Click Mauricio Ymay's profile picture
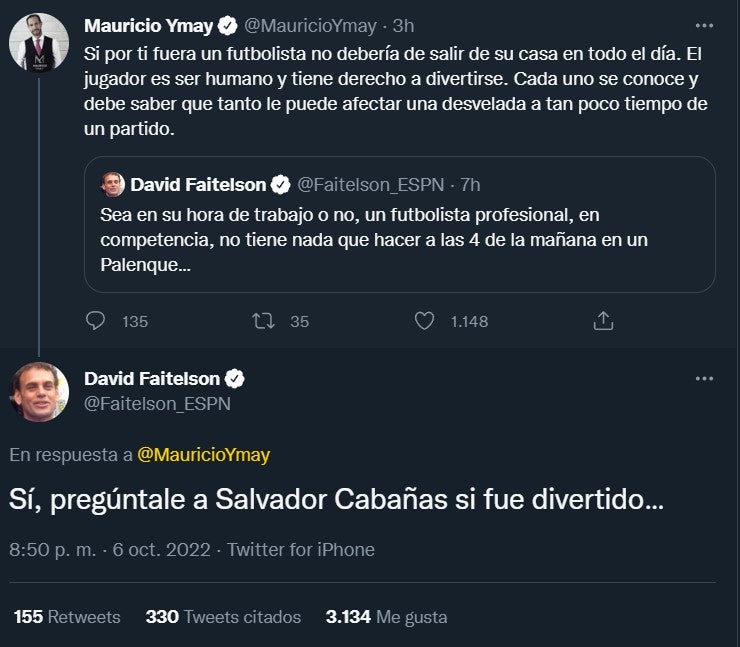Viewport: 740px width, 647px height. pyautogui.click(x=39, y=43)
